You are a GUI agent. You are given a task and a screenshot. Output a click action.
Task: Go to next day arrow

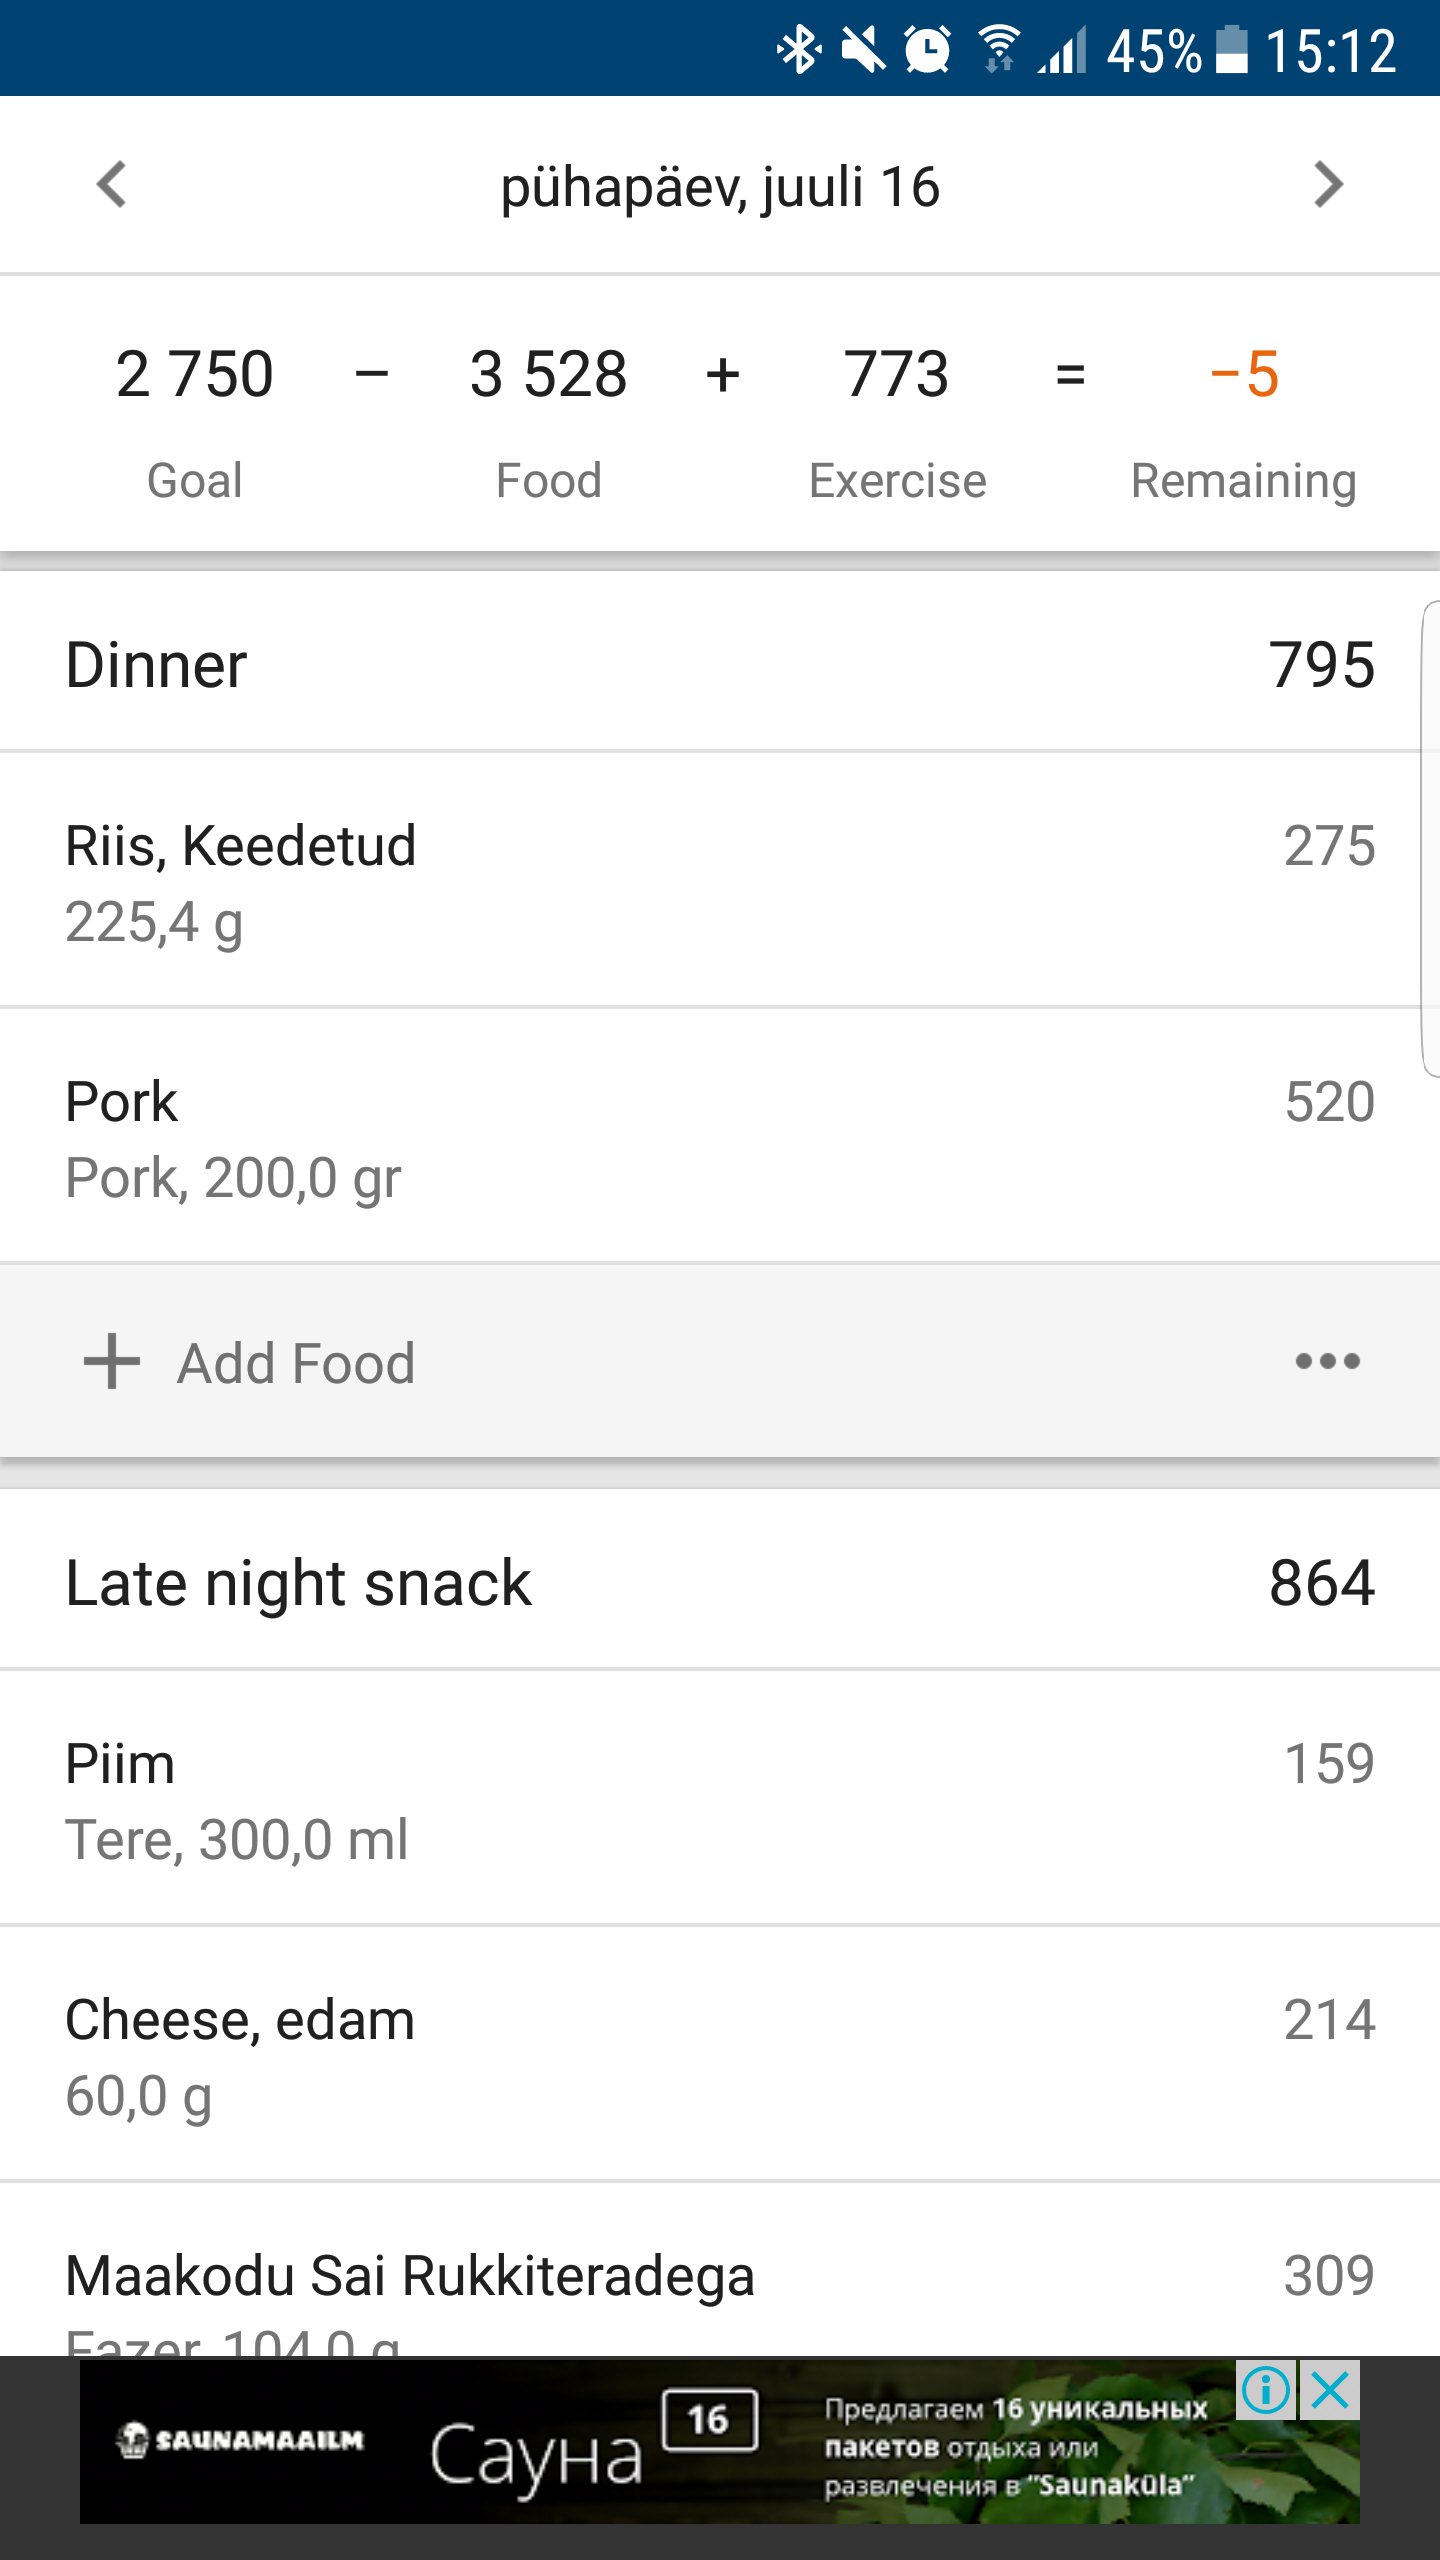1328,185
